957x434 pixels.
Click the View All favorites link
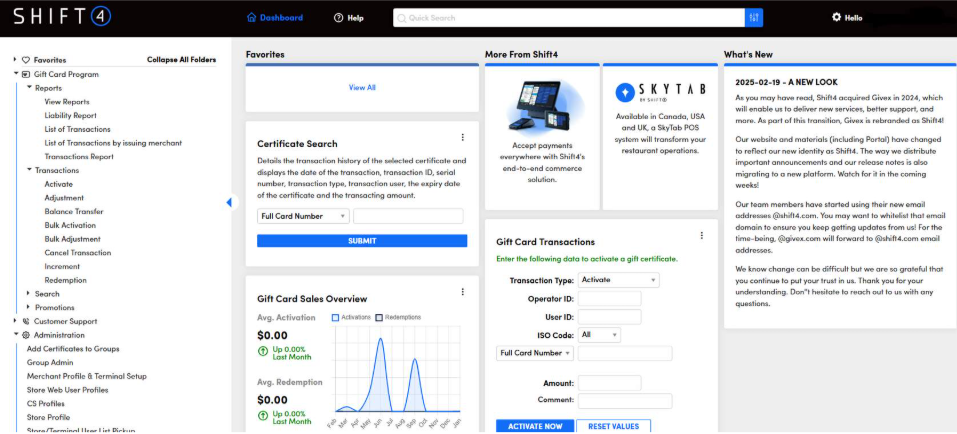362,88
